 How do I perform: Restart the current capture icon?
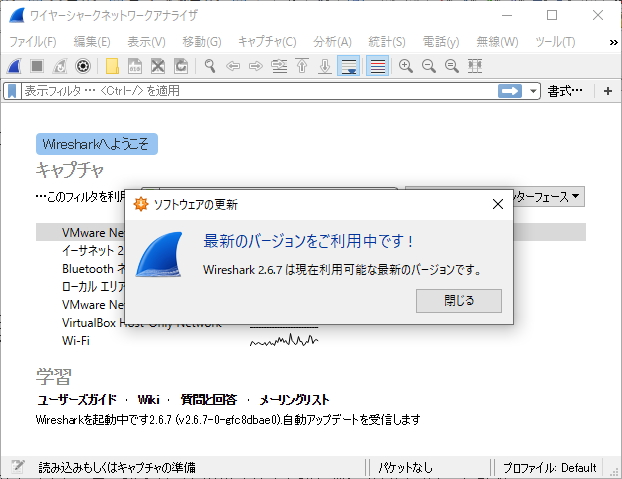[x=60, y=66]
